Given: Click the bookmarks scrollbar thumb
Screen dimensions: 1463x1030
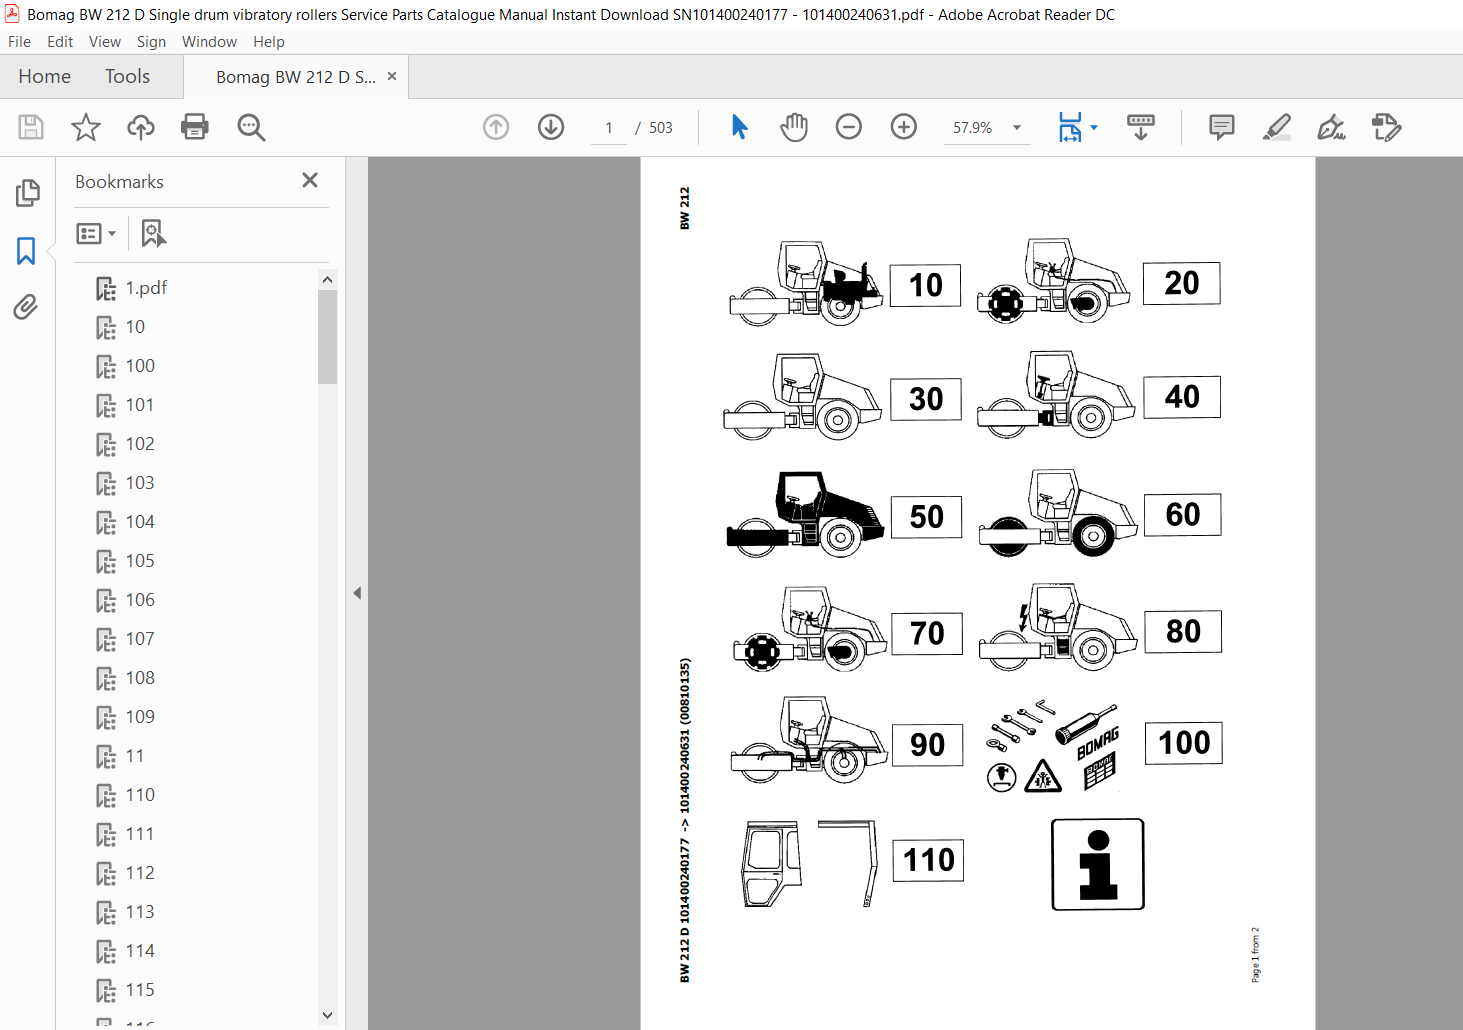Looking at the screenshot, I should [327, 337].
